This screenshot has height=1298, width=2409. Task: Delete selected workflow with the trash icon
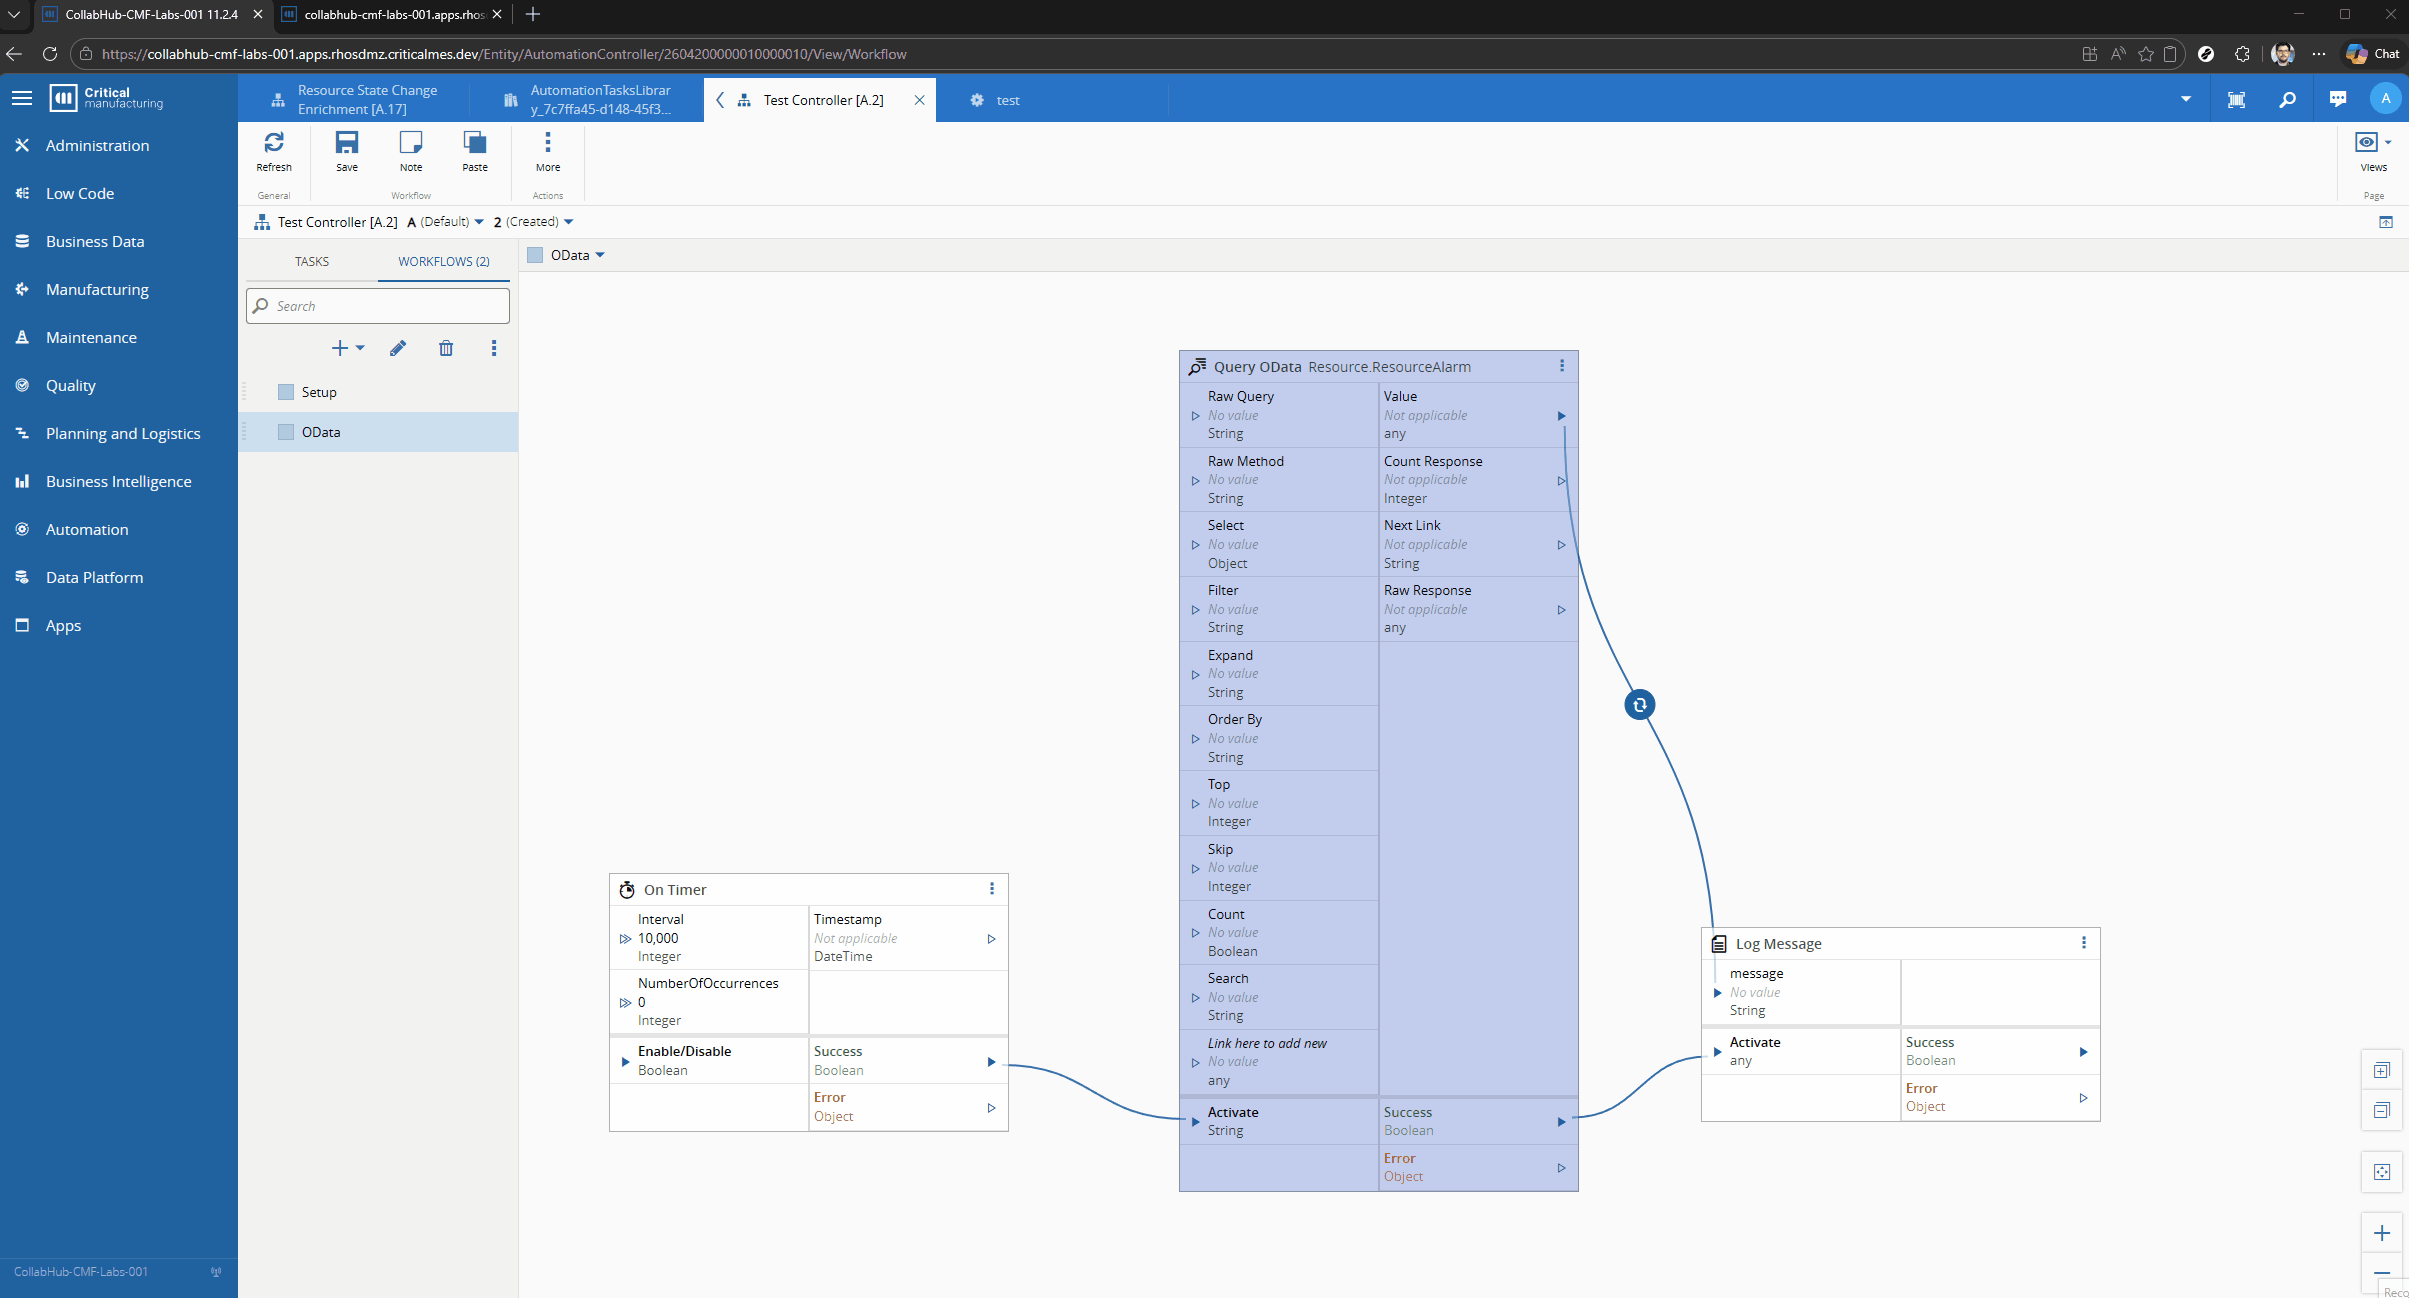446,348
